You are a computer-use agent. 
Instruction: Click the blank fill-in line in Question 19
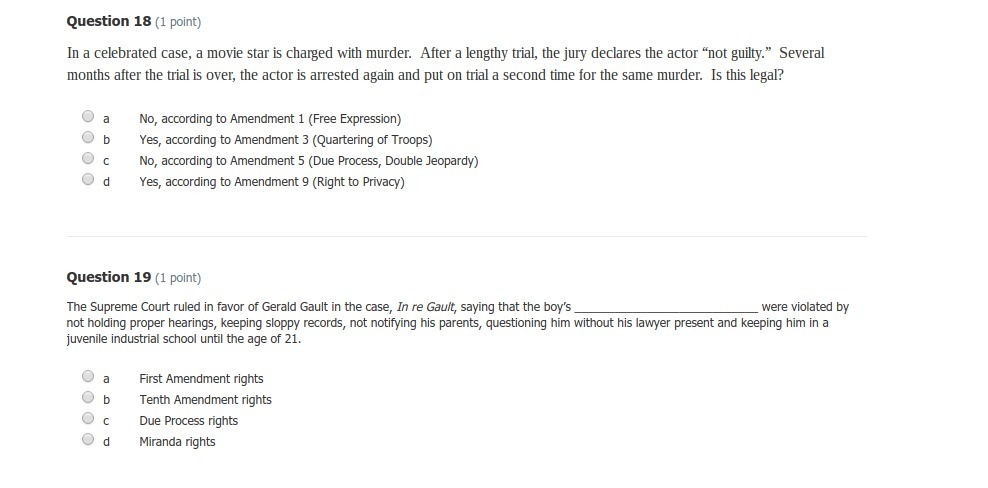[666, 308]
